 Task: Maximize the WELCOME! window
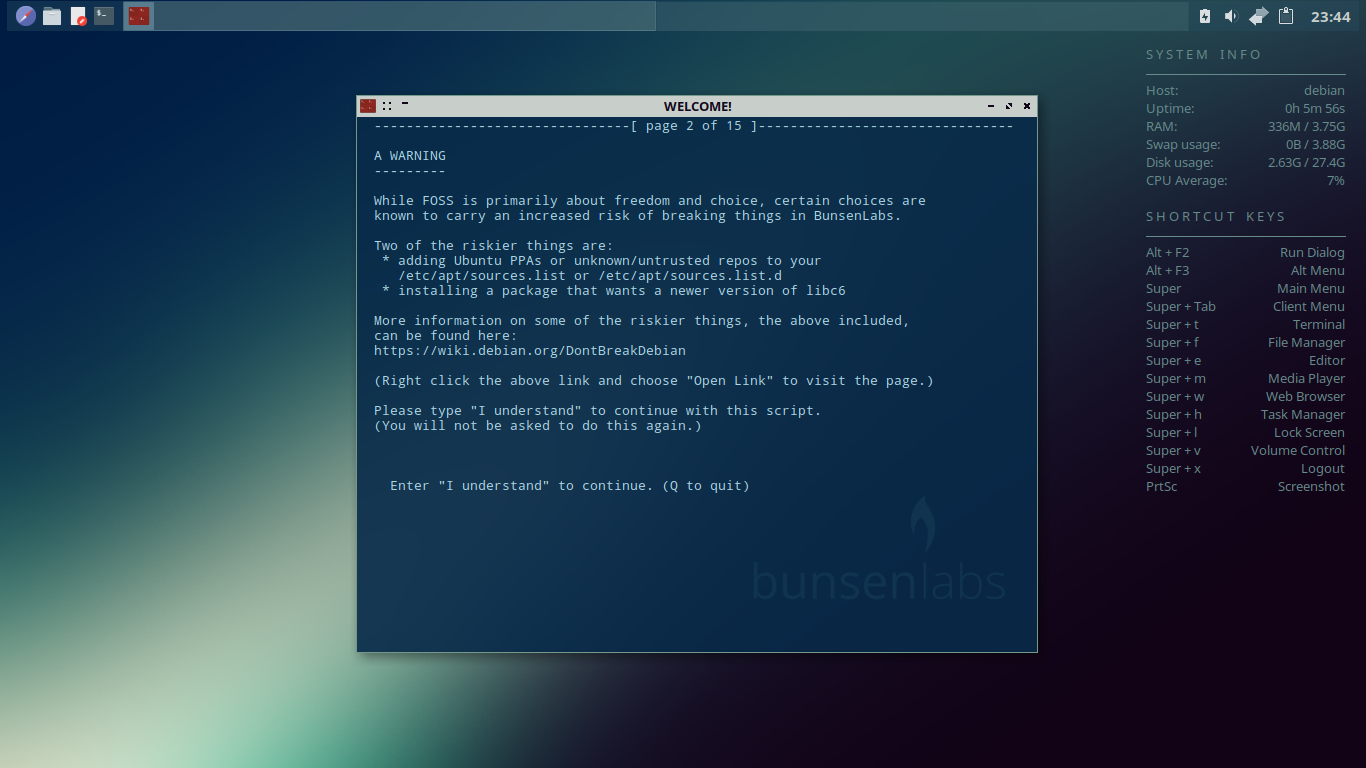point(1009,106)
